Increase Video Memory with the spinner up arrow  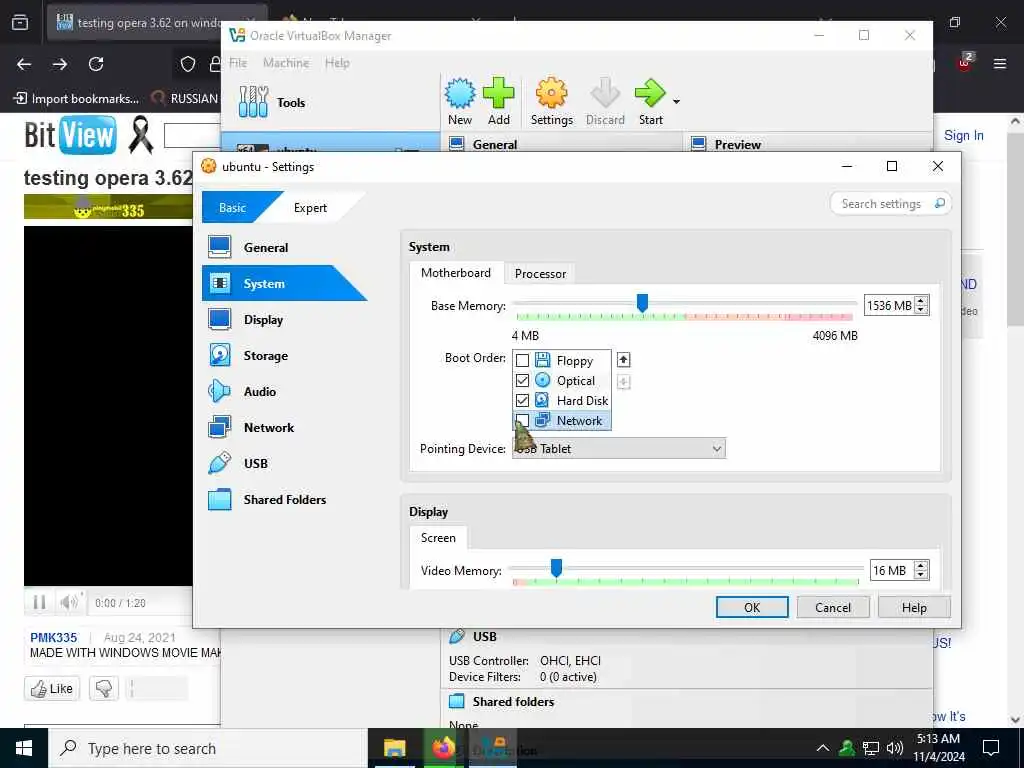point(921,566)
